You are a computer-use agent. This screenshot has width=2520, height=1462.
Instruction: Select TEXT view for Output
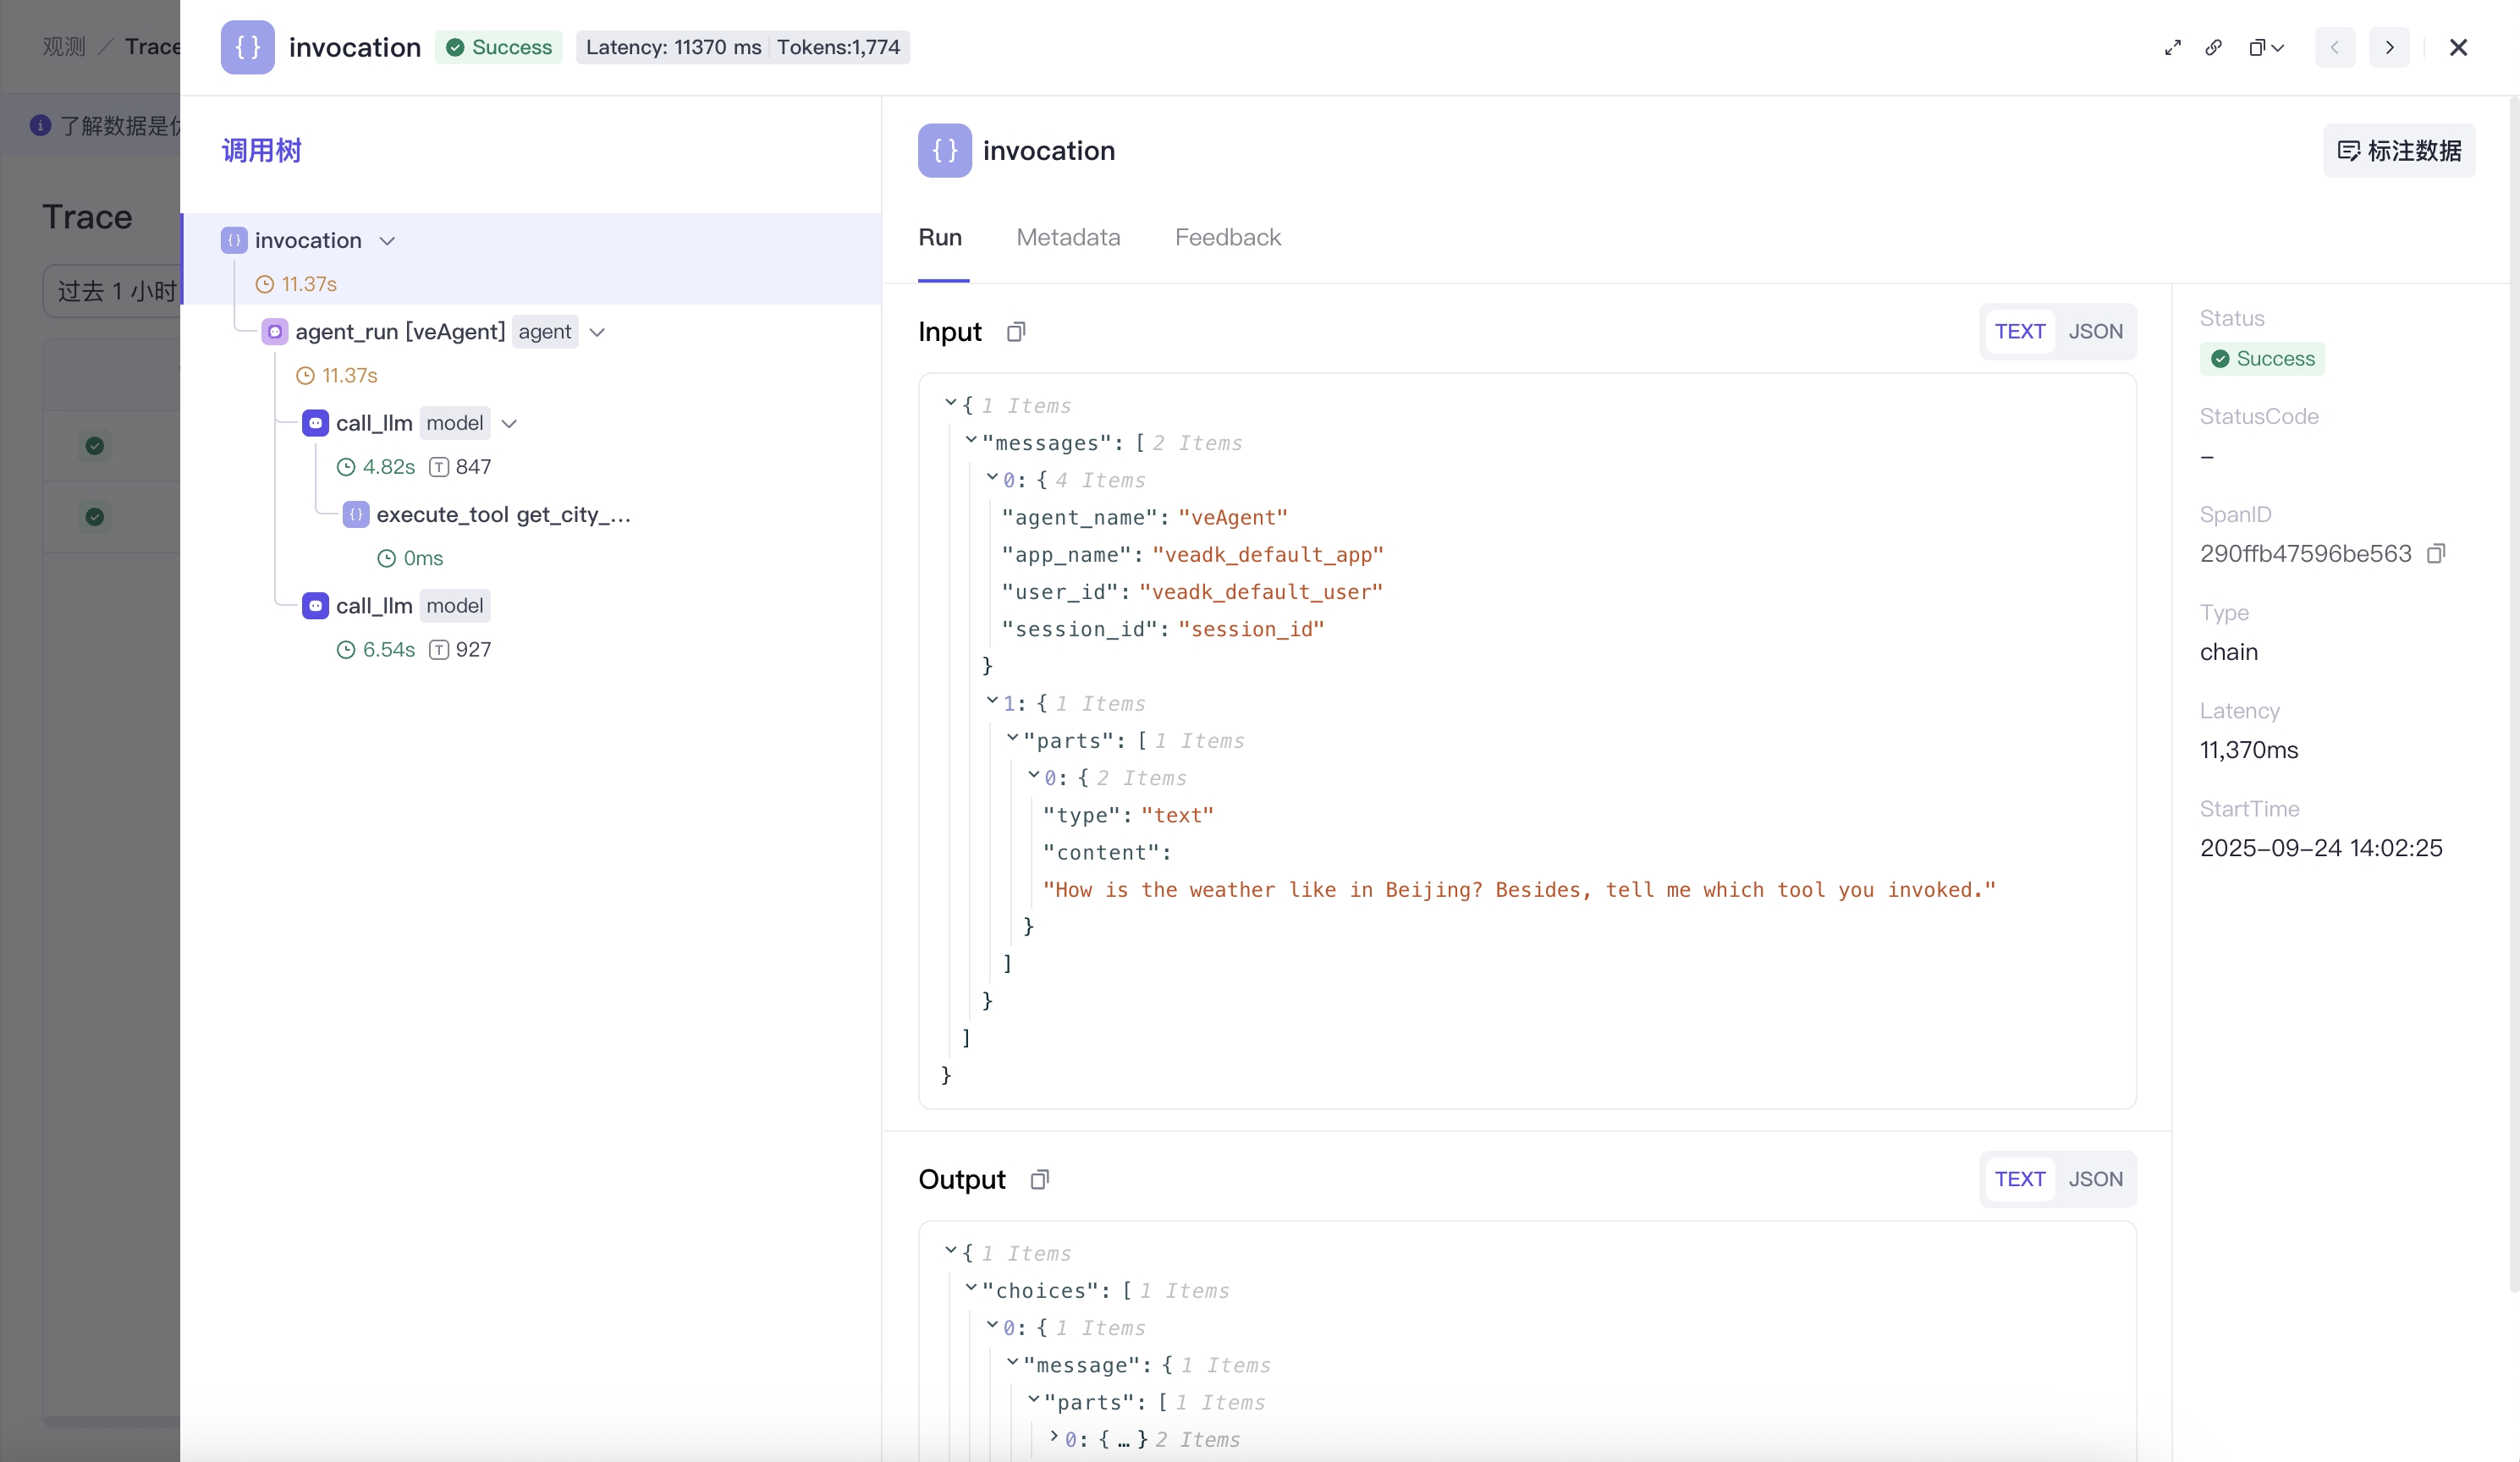coord(2019,1179)
